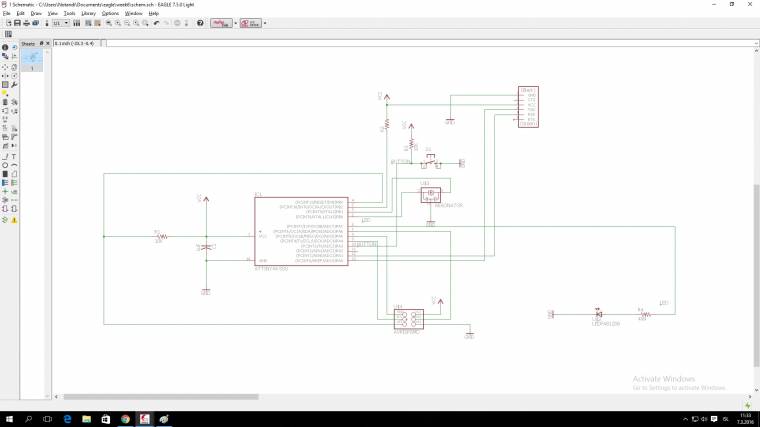Open the Grid settings icon
The width and height of the screenshot is (760, 427).
point(8,34)
